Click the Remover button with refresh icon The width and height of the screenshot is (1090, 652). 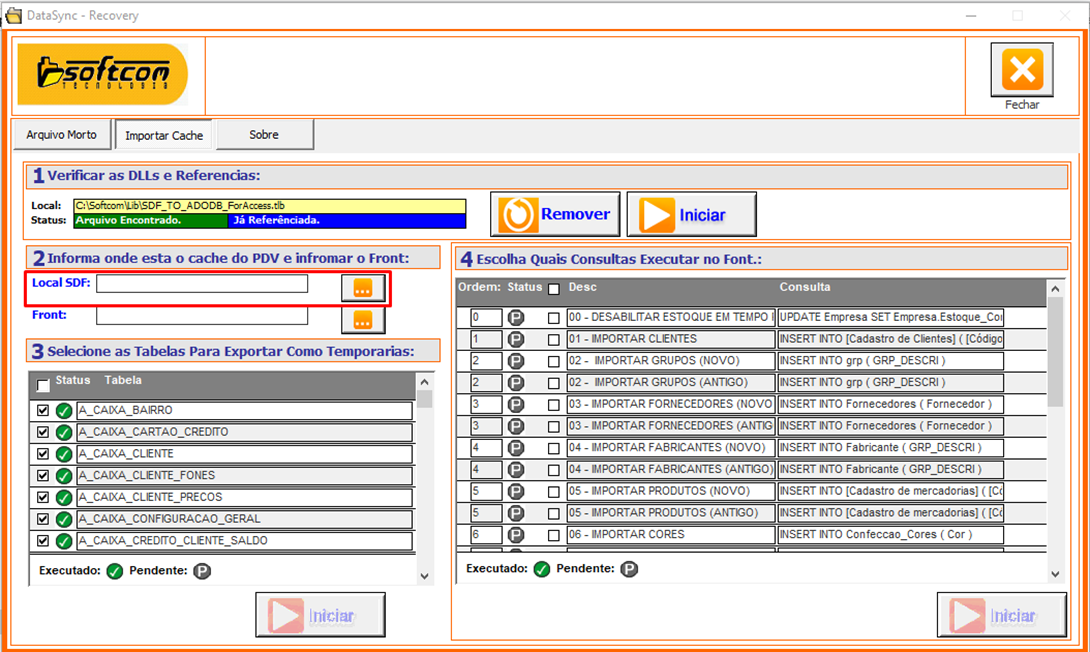pos(555,214)
